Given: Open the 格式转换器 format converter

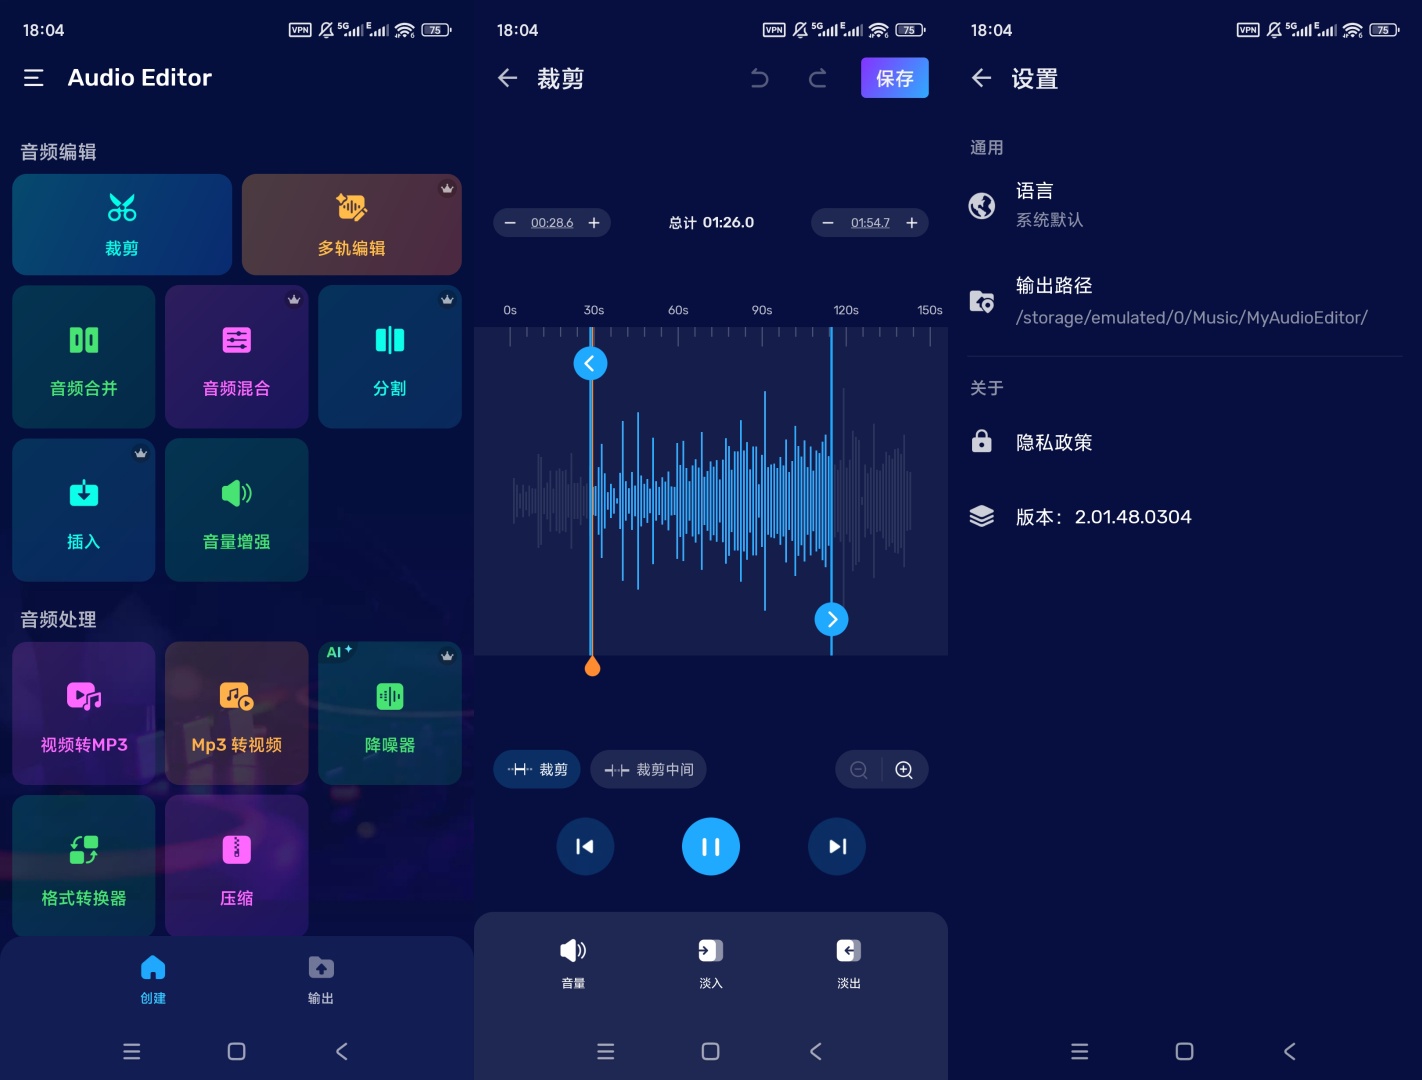Looking at the screenshot, I should 83,866.
